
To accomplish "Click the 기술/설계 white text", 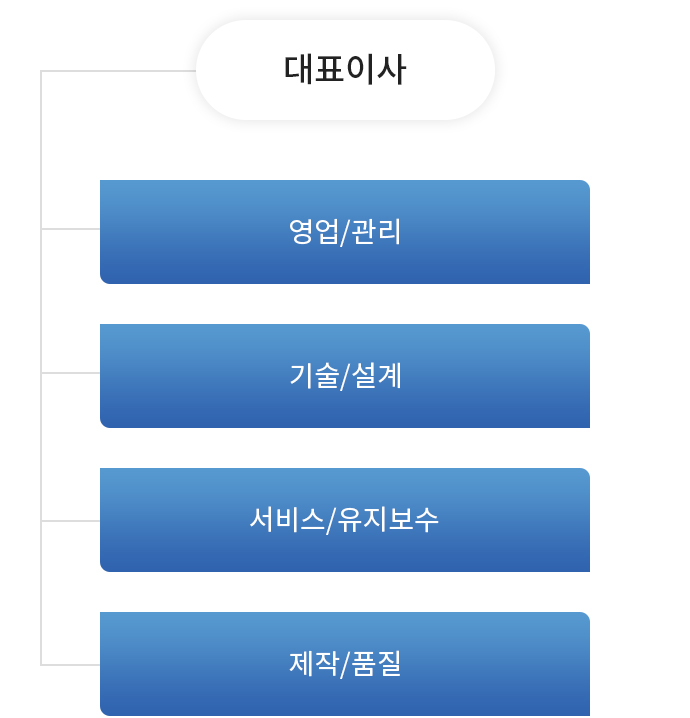I will (x=345, y=376).
